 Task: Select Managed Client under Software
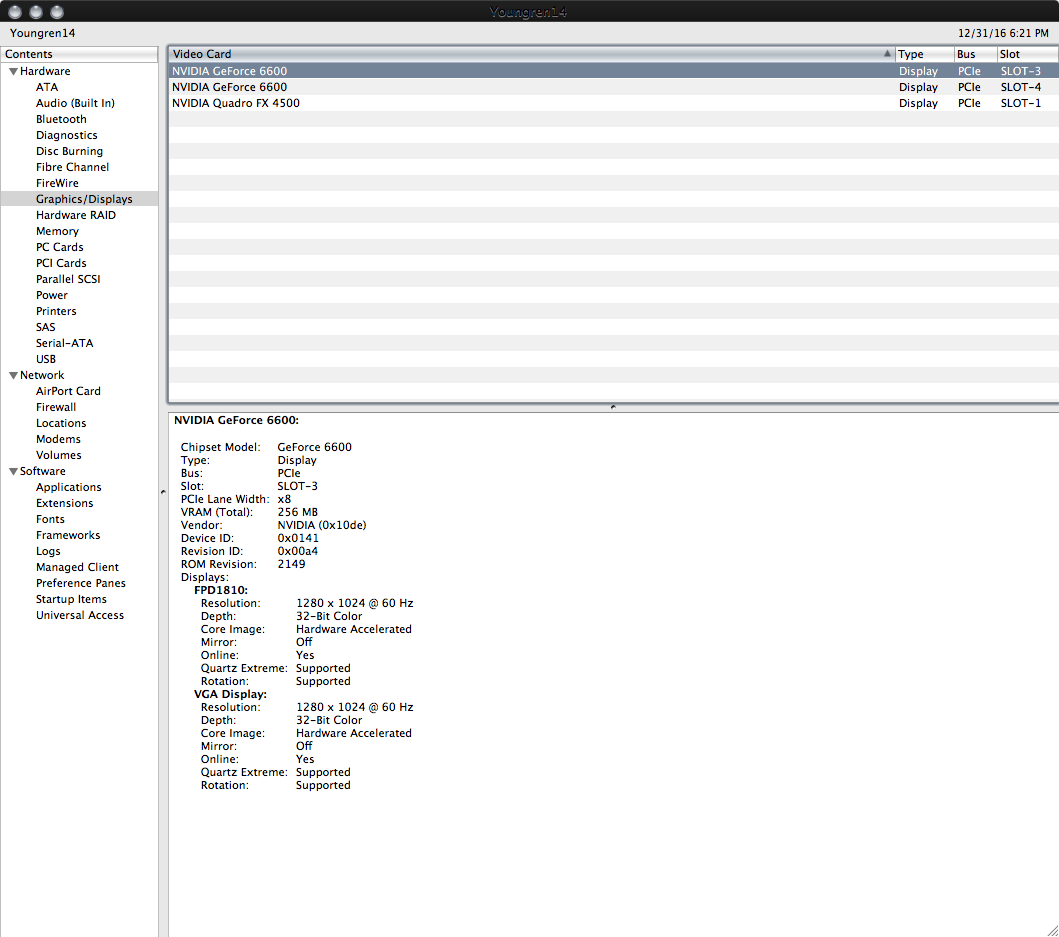pyautogui.click(x=77, y=567)
